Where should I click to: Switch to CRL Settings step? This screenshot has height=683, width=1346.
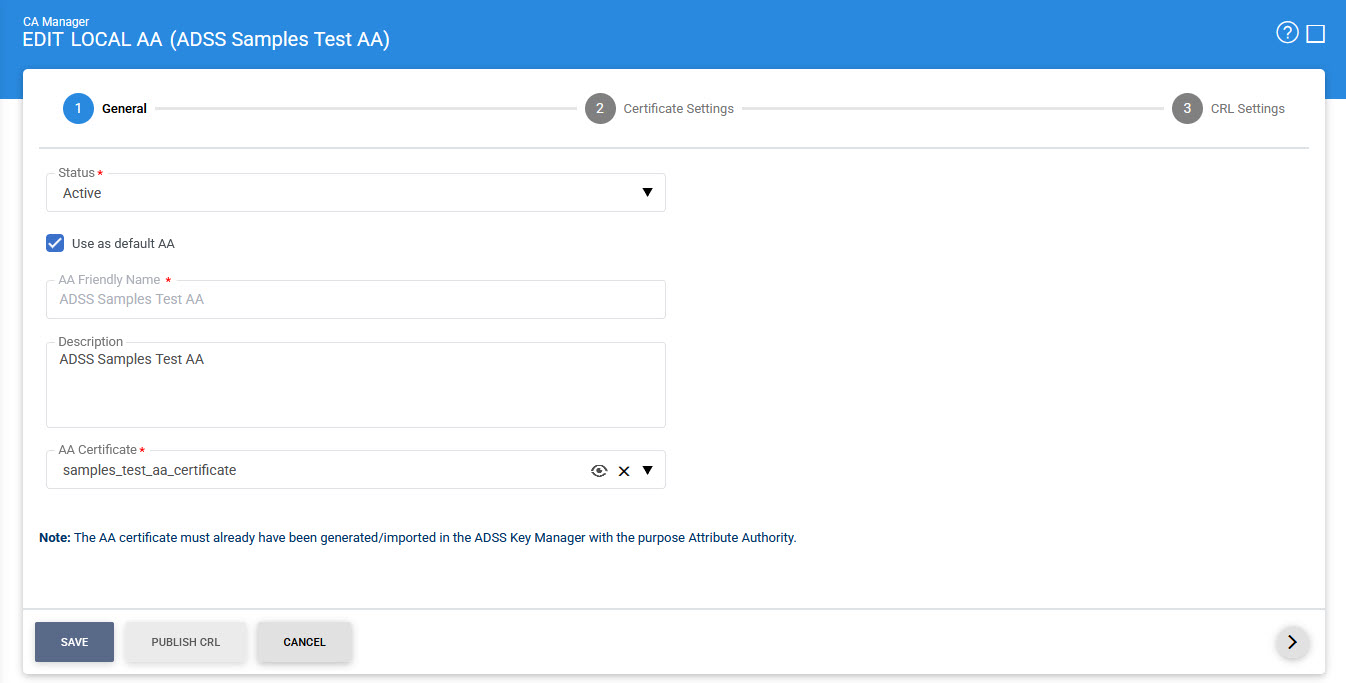click(1247, 108)
